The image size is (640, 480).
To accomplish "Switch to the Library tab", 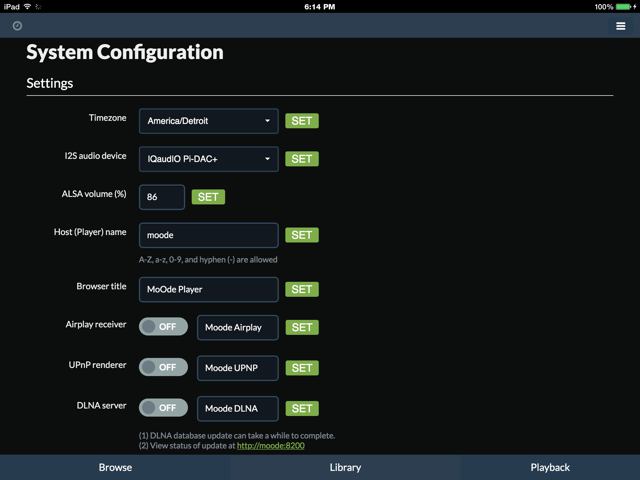I will [345, 467].
